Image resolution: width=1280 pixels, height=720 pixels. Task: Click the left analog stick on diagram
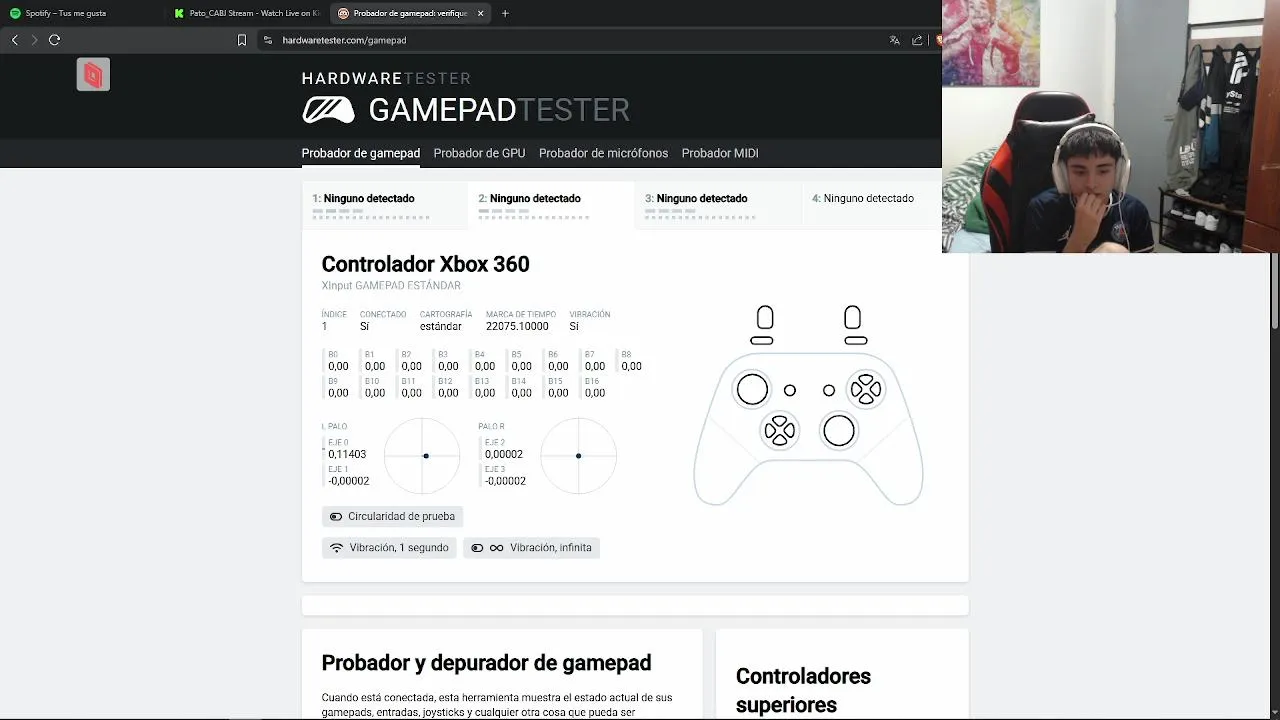coord(752,390)
